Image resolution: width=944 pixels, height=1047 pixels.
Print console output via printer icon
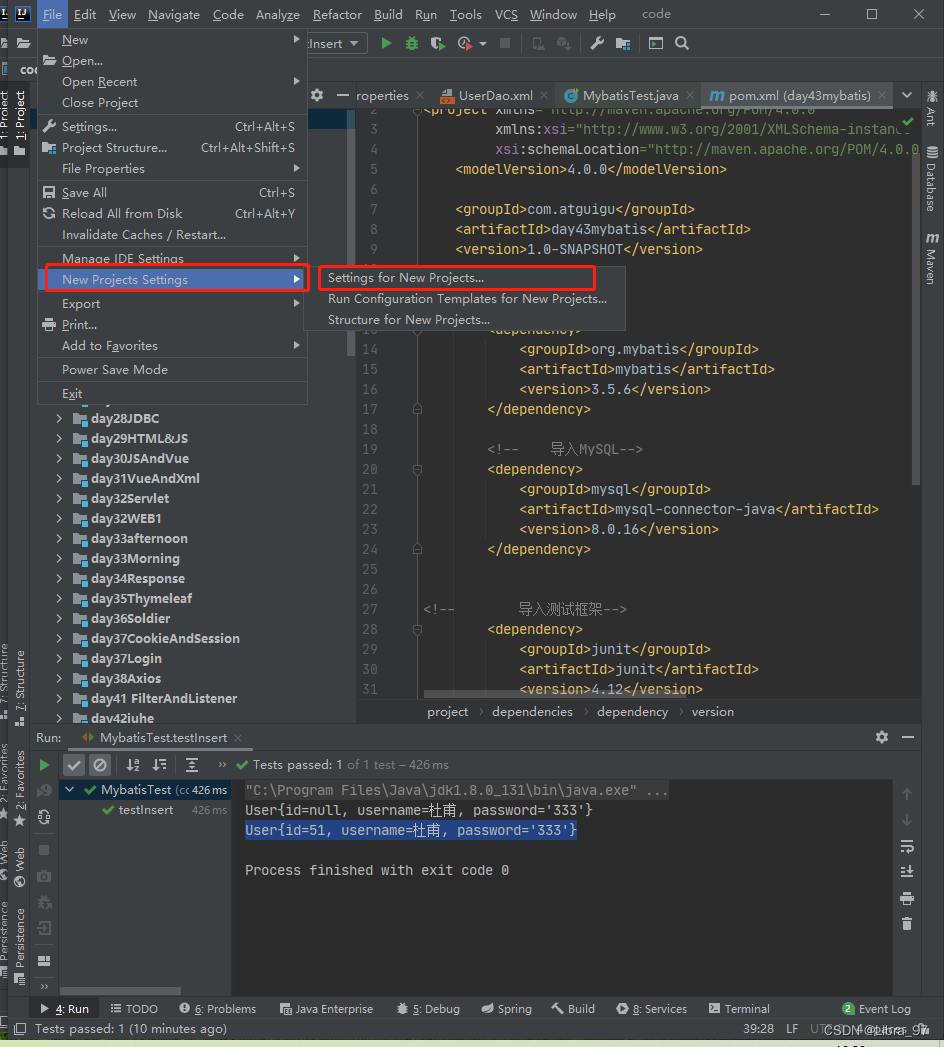coord(907,898)
